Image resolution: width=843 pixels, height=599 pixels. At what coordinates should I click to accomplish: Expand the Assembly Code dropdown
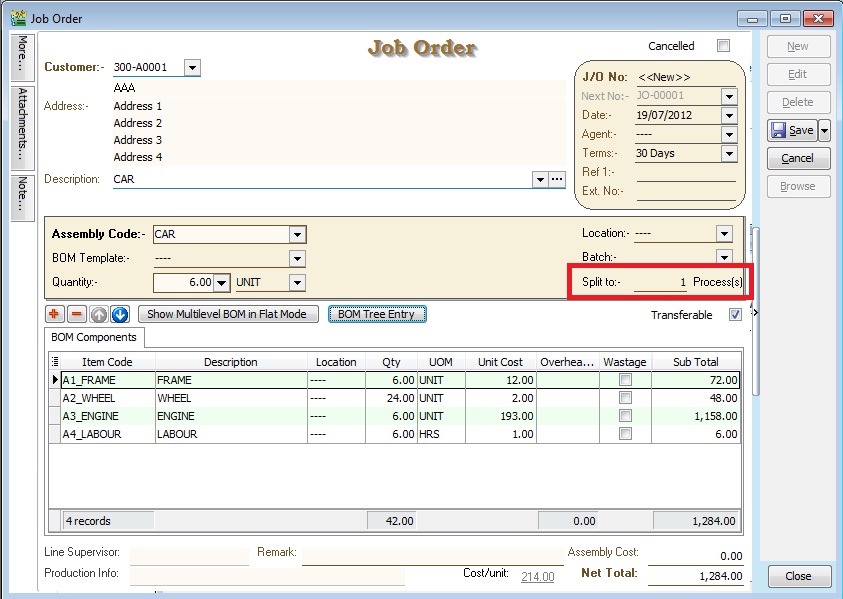point(297,234)
